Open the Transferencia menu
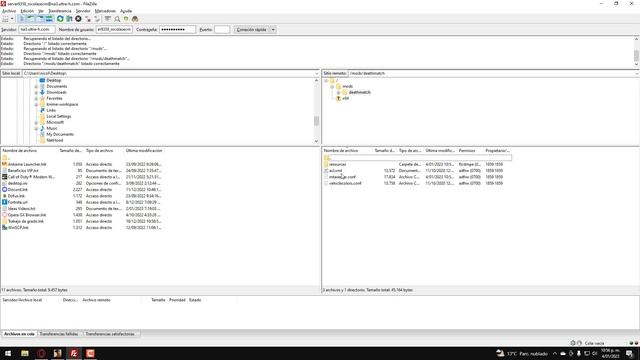 pos(60,11)
